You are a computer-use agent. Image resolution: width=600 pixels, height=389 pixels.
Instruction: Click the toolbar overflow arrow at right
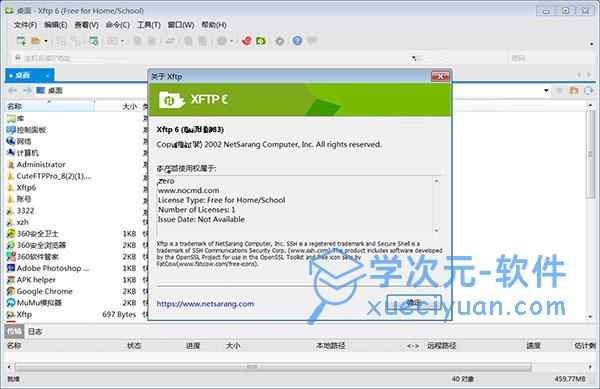coord(591,45)
